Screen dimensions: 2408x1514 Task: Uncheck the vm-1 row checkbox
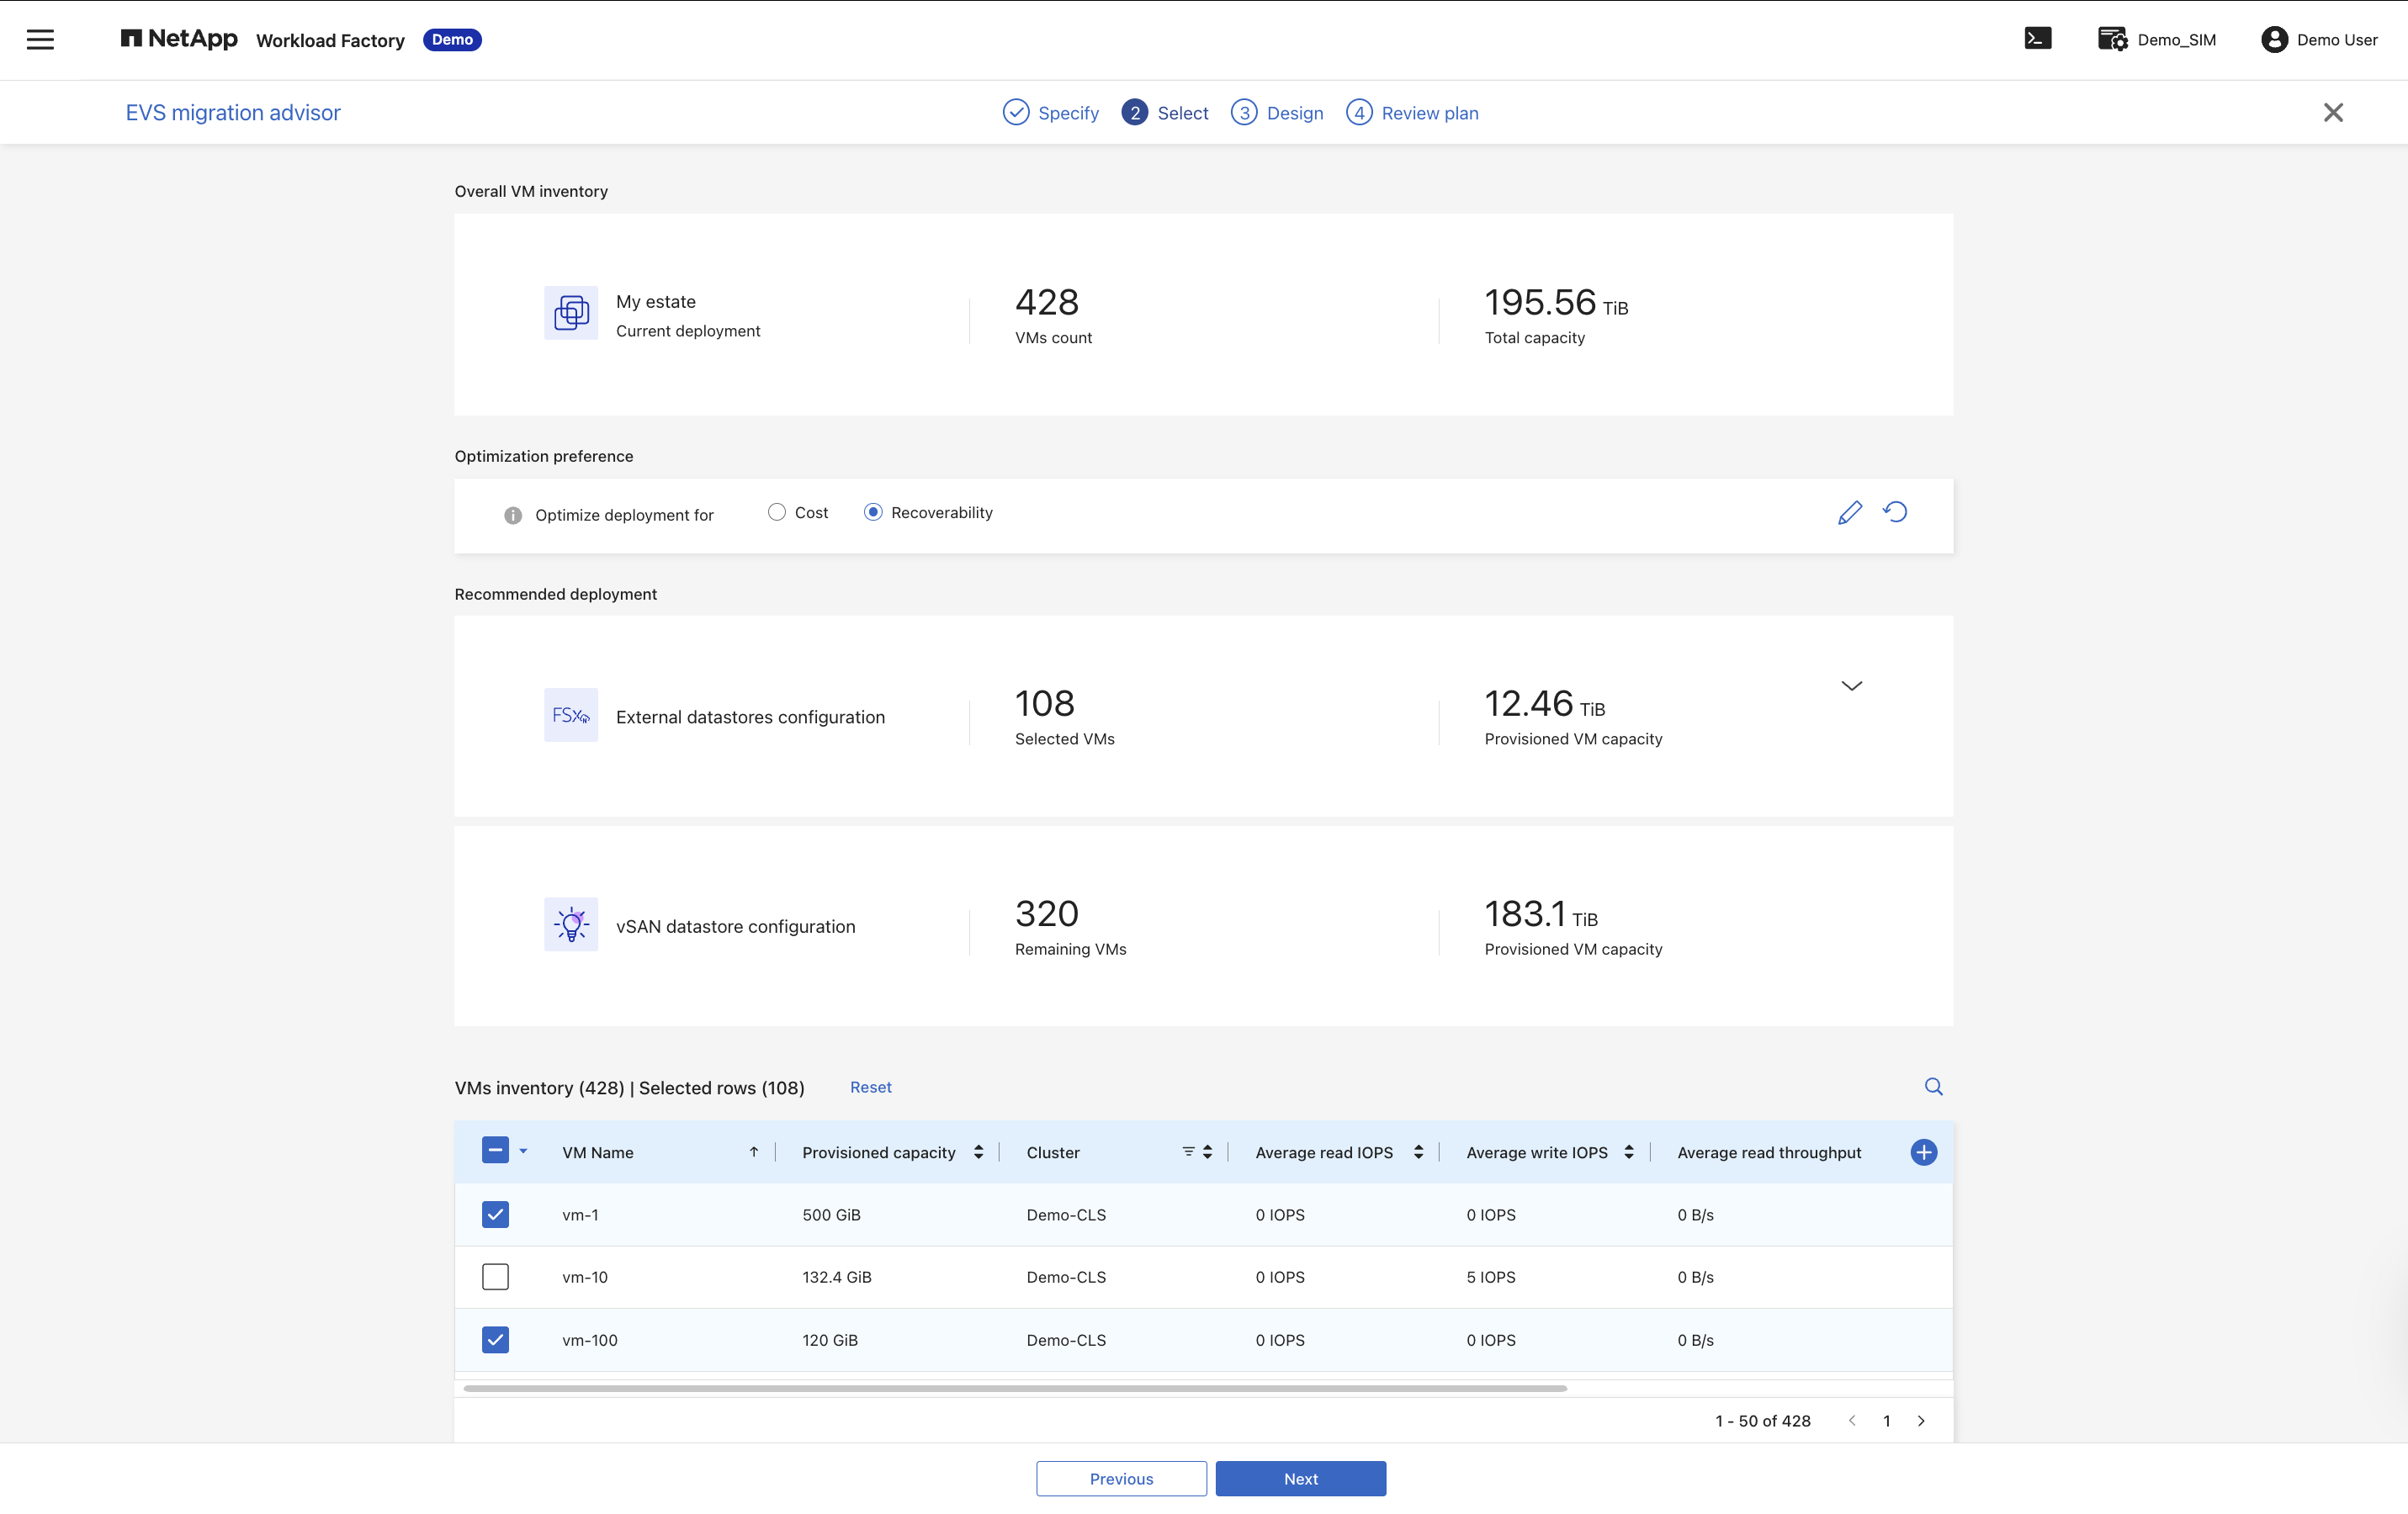(495, 1215)
